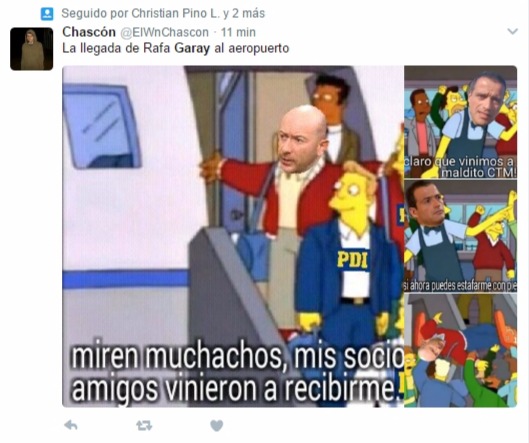Open the large airplane stairs meme image
The height and width of the screenshot is (443, 529).
(x=233, y=237)
